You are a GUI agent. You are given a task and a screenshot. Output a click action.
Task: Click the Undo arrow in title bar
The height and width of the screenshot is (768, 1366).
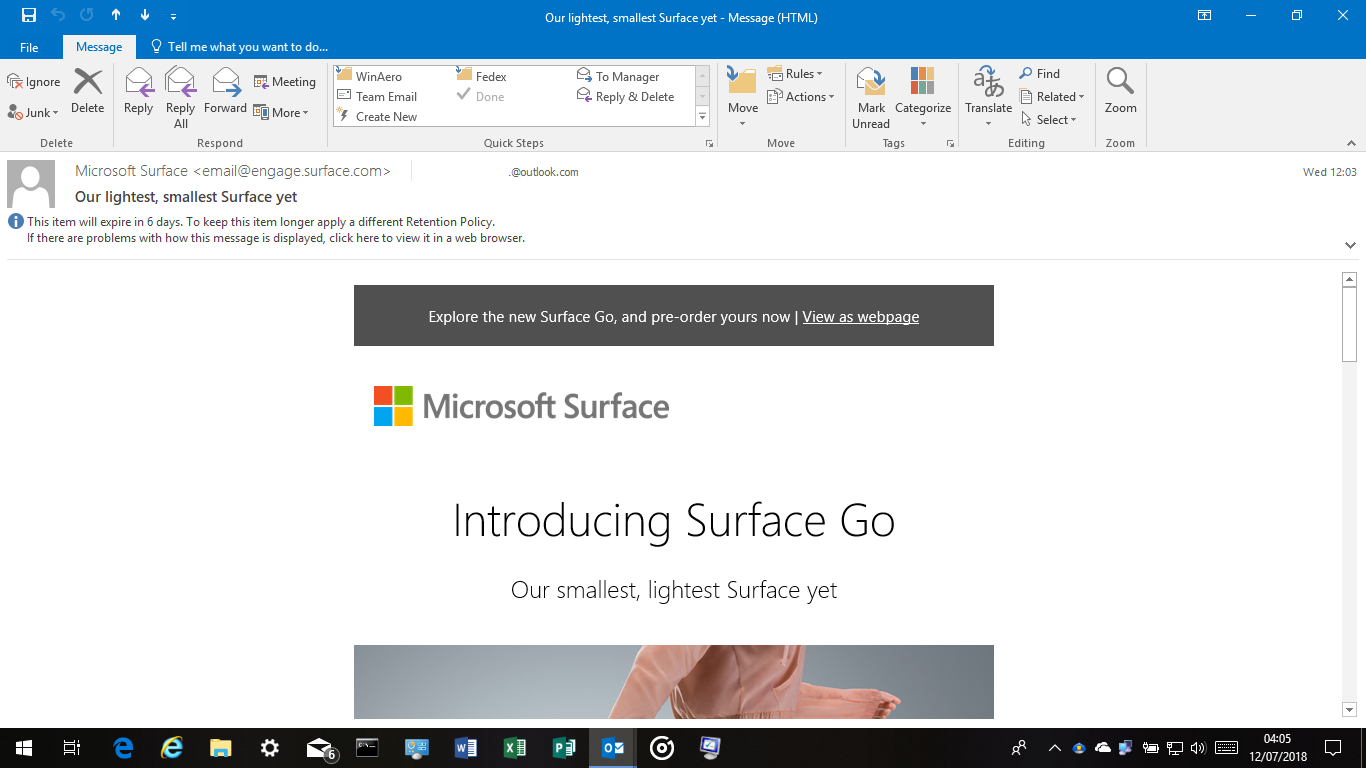tap(58, 15)
